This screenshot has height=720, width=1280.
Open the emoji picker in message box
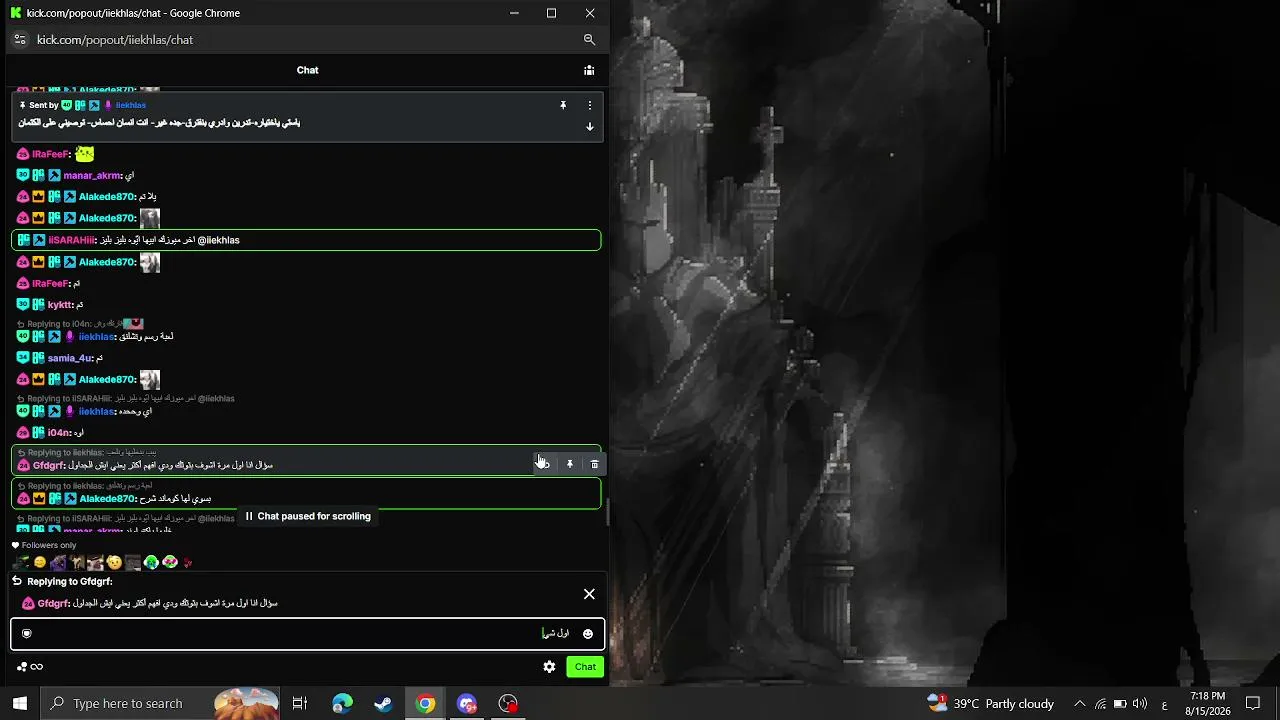(x=588, y=634)
